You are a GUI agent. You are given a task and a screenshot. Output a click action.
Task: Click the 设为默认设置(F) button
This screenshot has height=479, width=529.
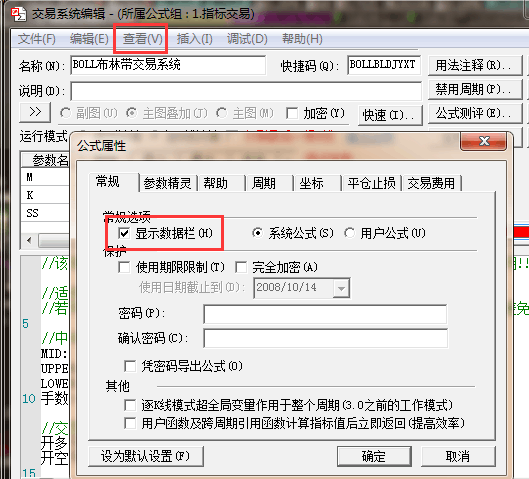coord(146,456)
